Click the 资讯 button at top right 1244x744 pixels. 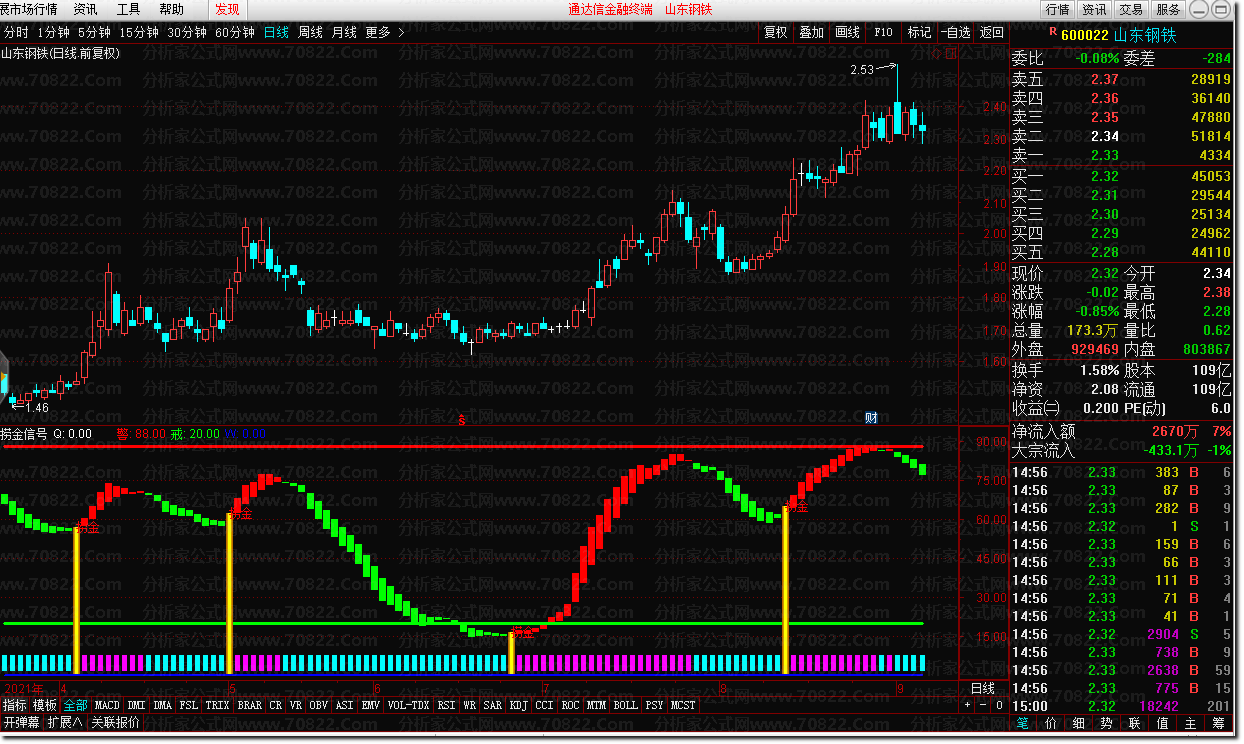point(1094,9)
